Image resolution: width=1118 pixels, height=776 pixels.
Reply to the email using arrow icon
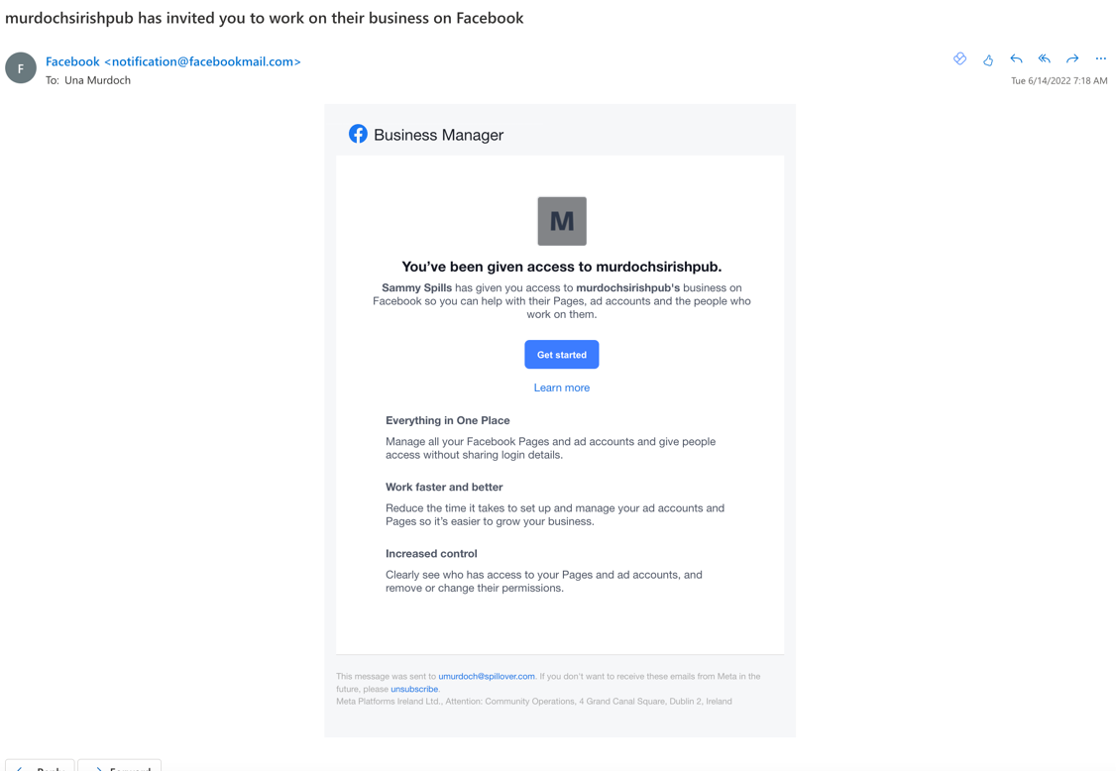[1016, 59]
